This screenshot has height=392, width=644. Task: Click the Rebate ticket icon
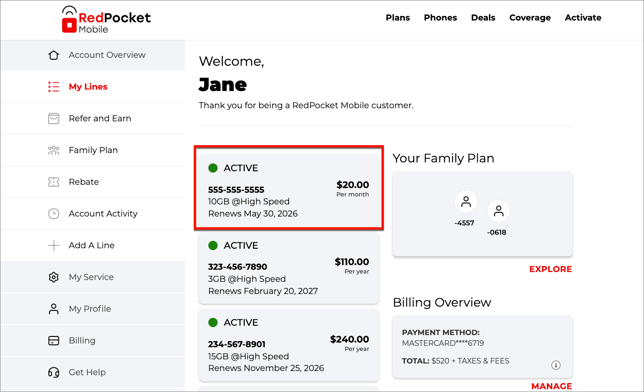click(53, 182)
